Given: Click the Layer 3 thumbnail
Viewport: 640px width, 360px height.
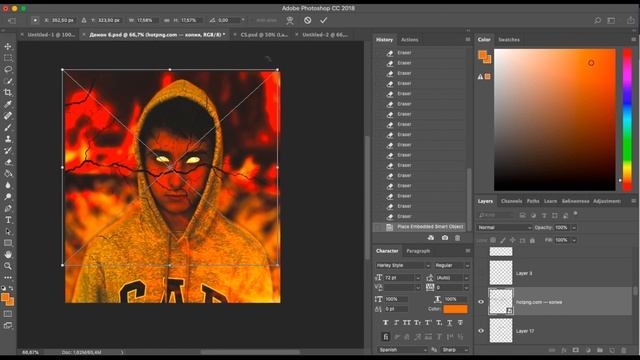Looking at the screenshot, I should (x=501, y=273).
